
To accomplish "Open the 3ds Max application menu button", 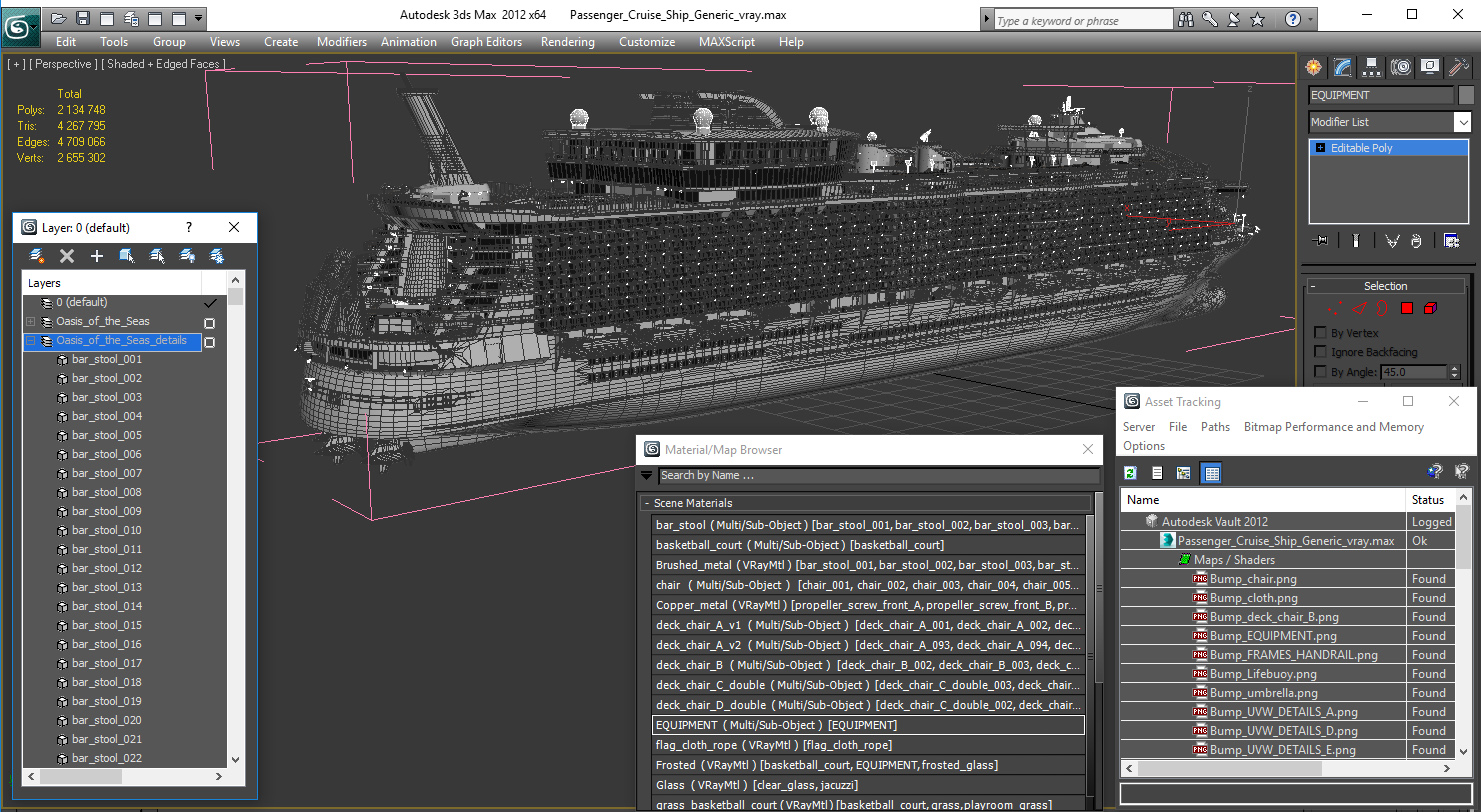I will tap(20, 25).
